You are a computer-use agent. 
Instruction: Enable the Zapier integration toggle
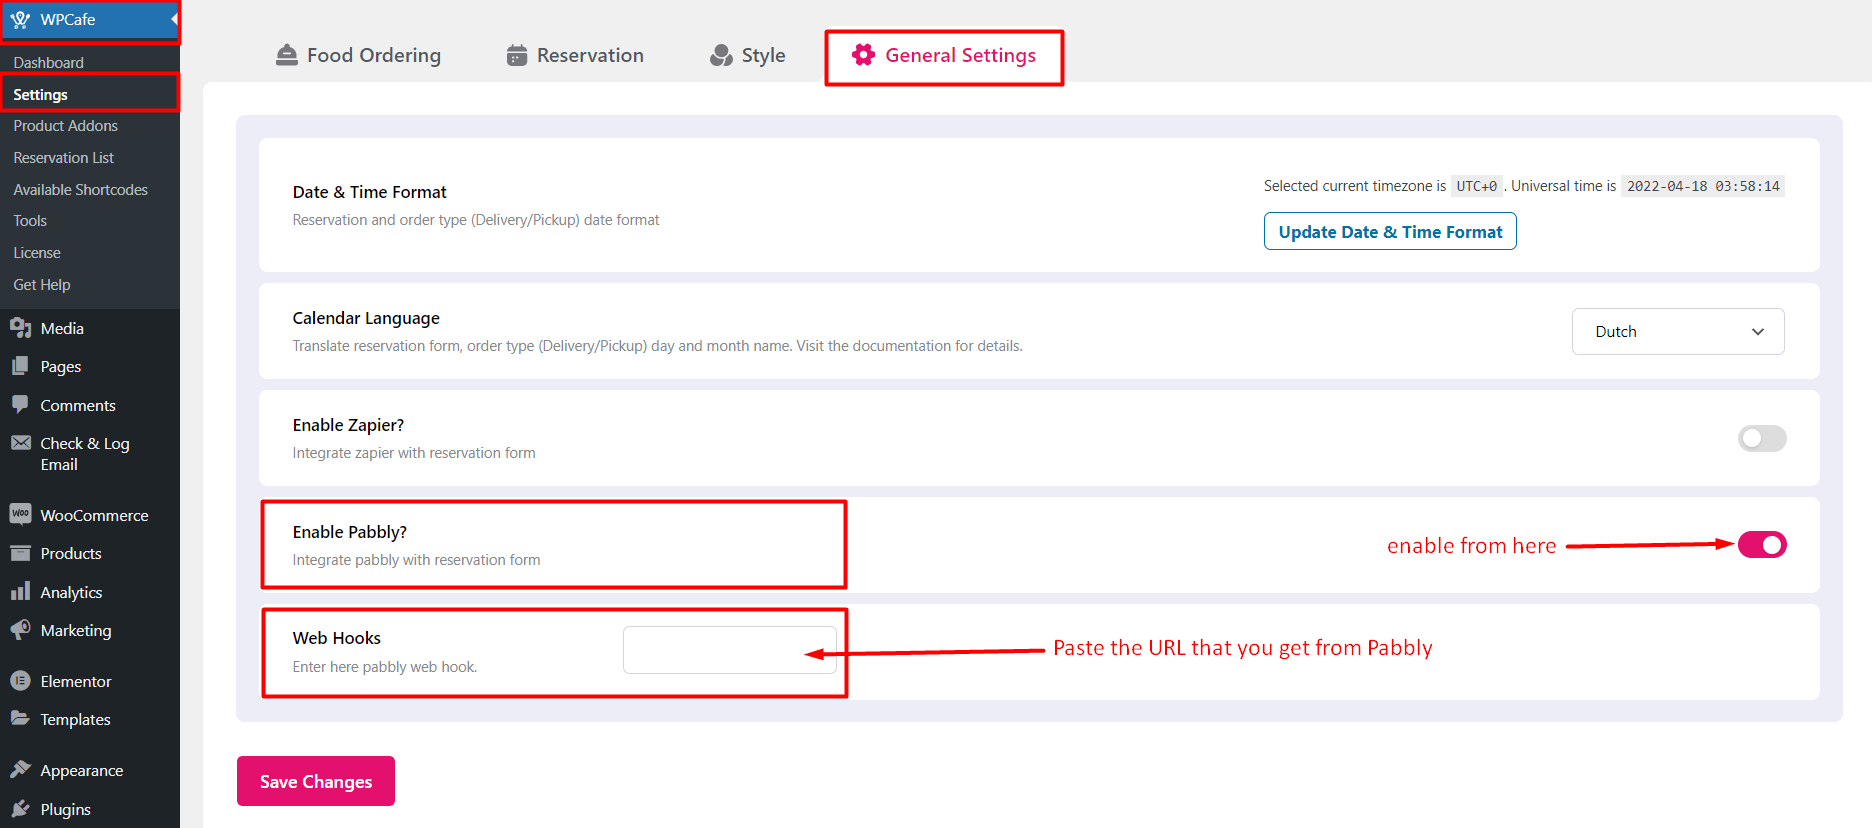point(1761,439)
